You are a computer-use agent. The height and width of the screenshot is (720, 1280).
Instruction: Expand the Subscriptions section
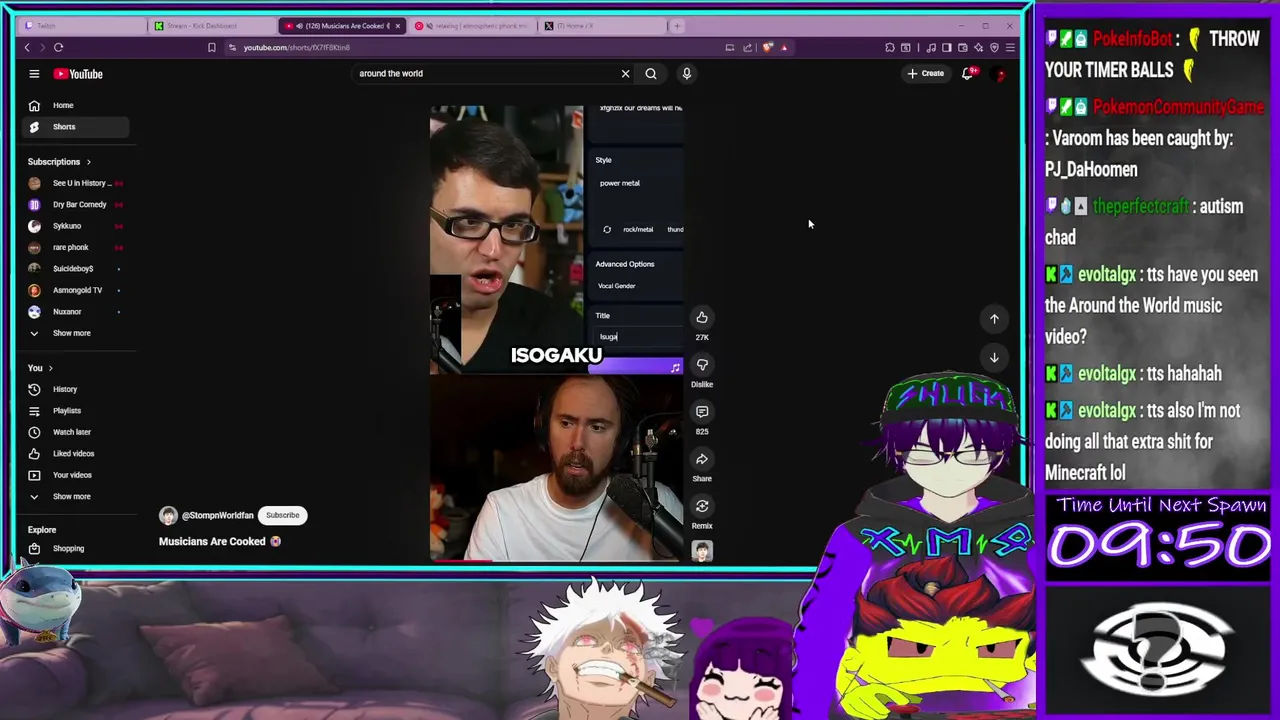59,162
